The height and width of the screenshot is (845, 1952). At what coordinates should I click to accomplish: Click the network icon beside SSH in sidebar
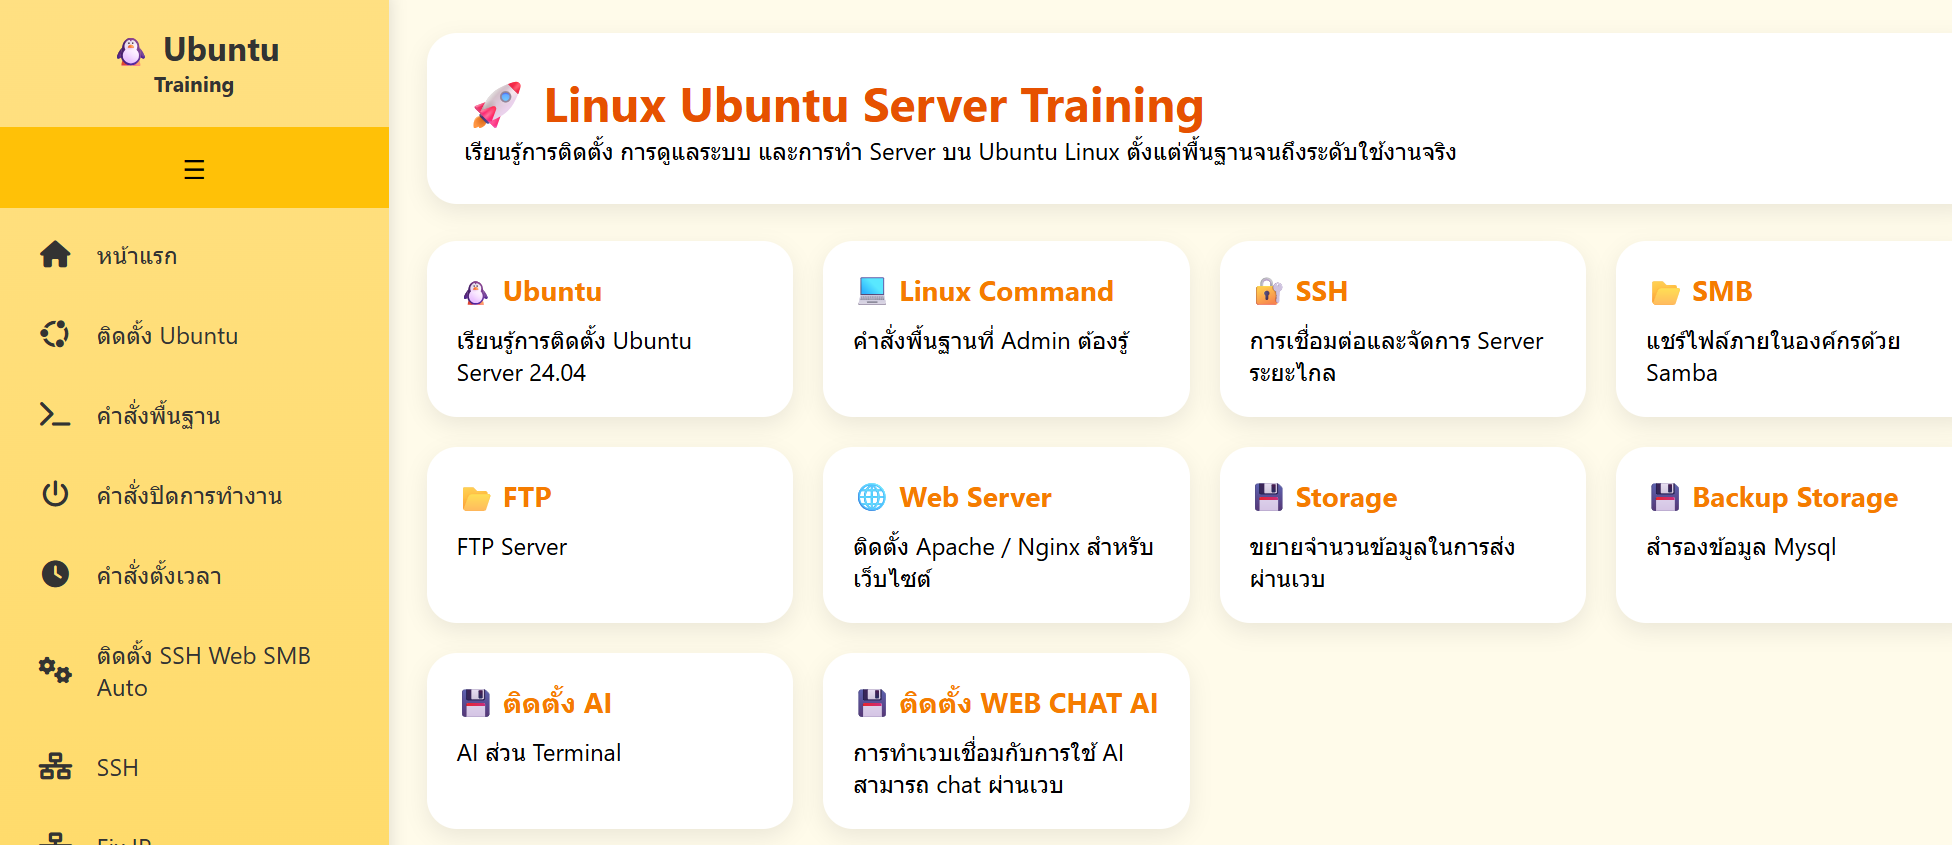point(55,767)
